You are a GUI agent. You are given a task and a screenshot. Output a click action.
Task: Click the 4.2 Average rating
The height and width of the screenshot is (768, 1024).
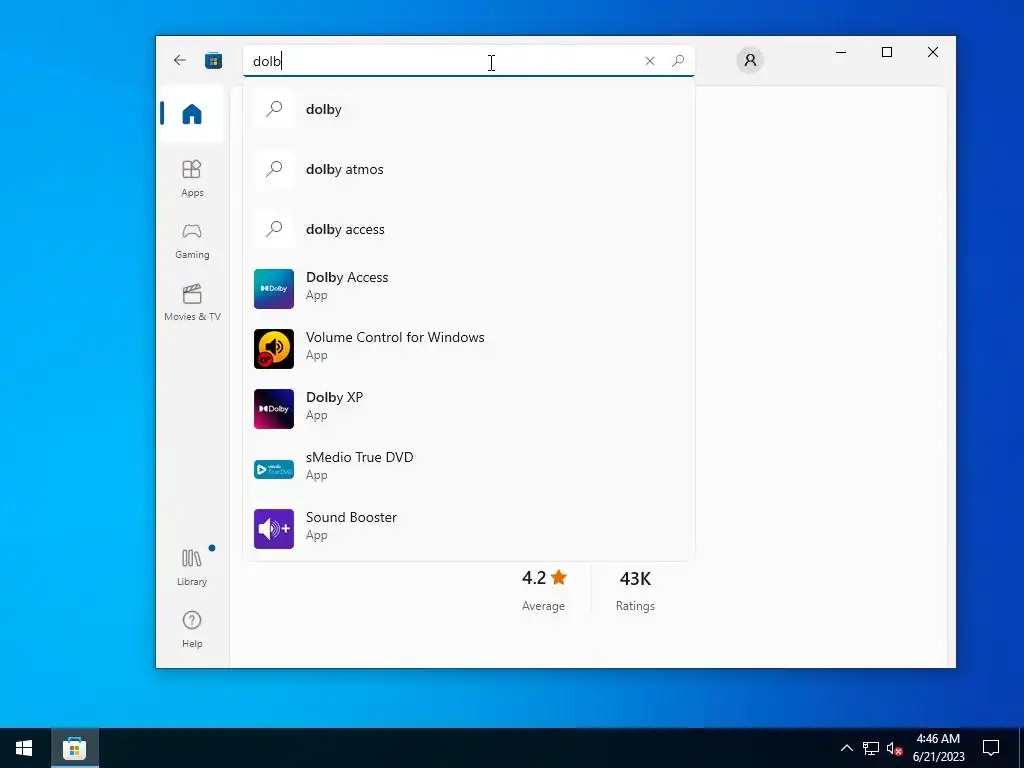click(544, 590)
